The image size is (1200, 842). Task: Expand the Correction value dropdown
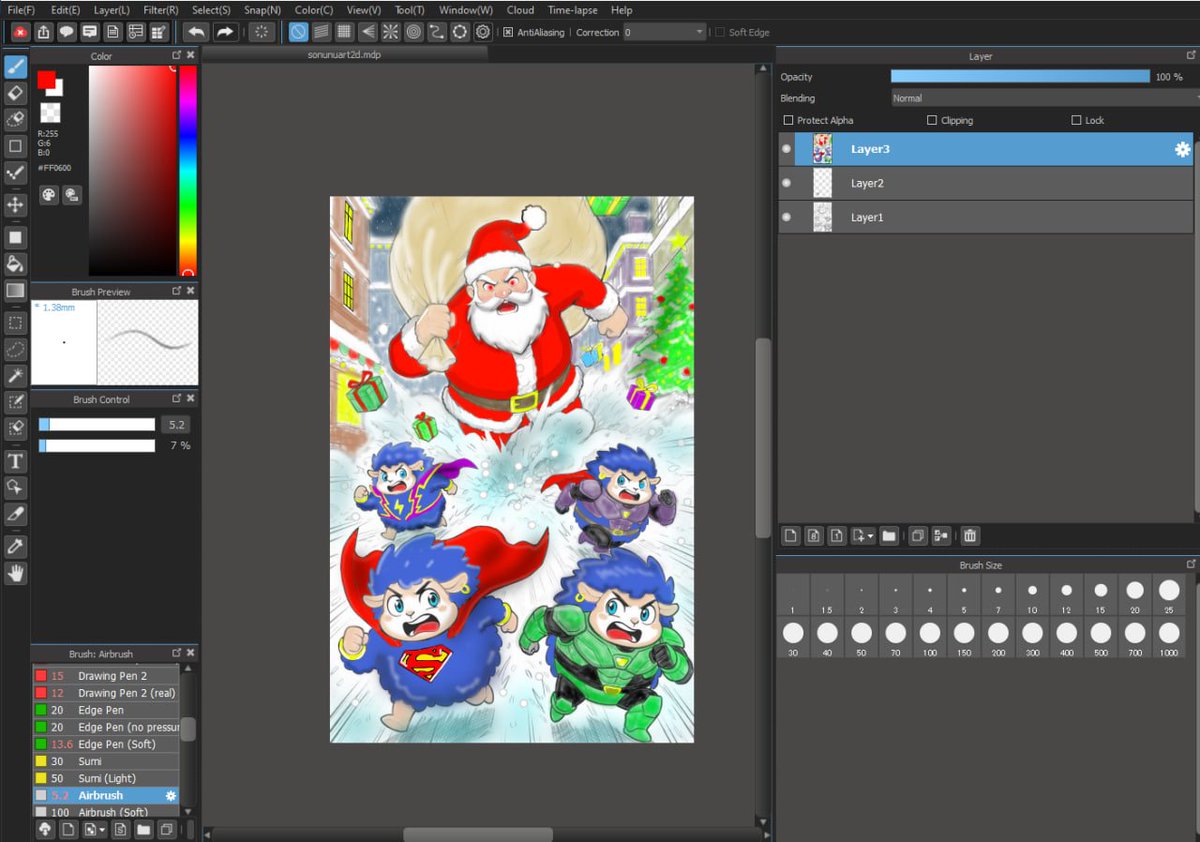point(700,32)
